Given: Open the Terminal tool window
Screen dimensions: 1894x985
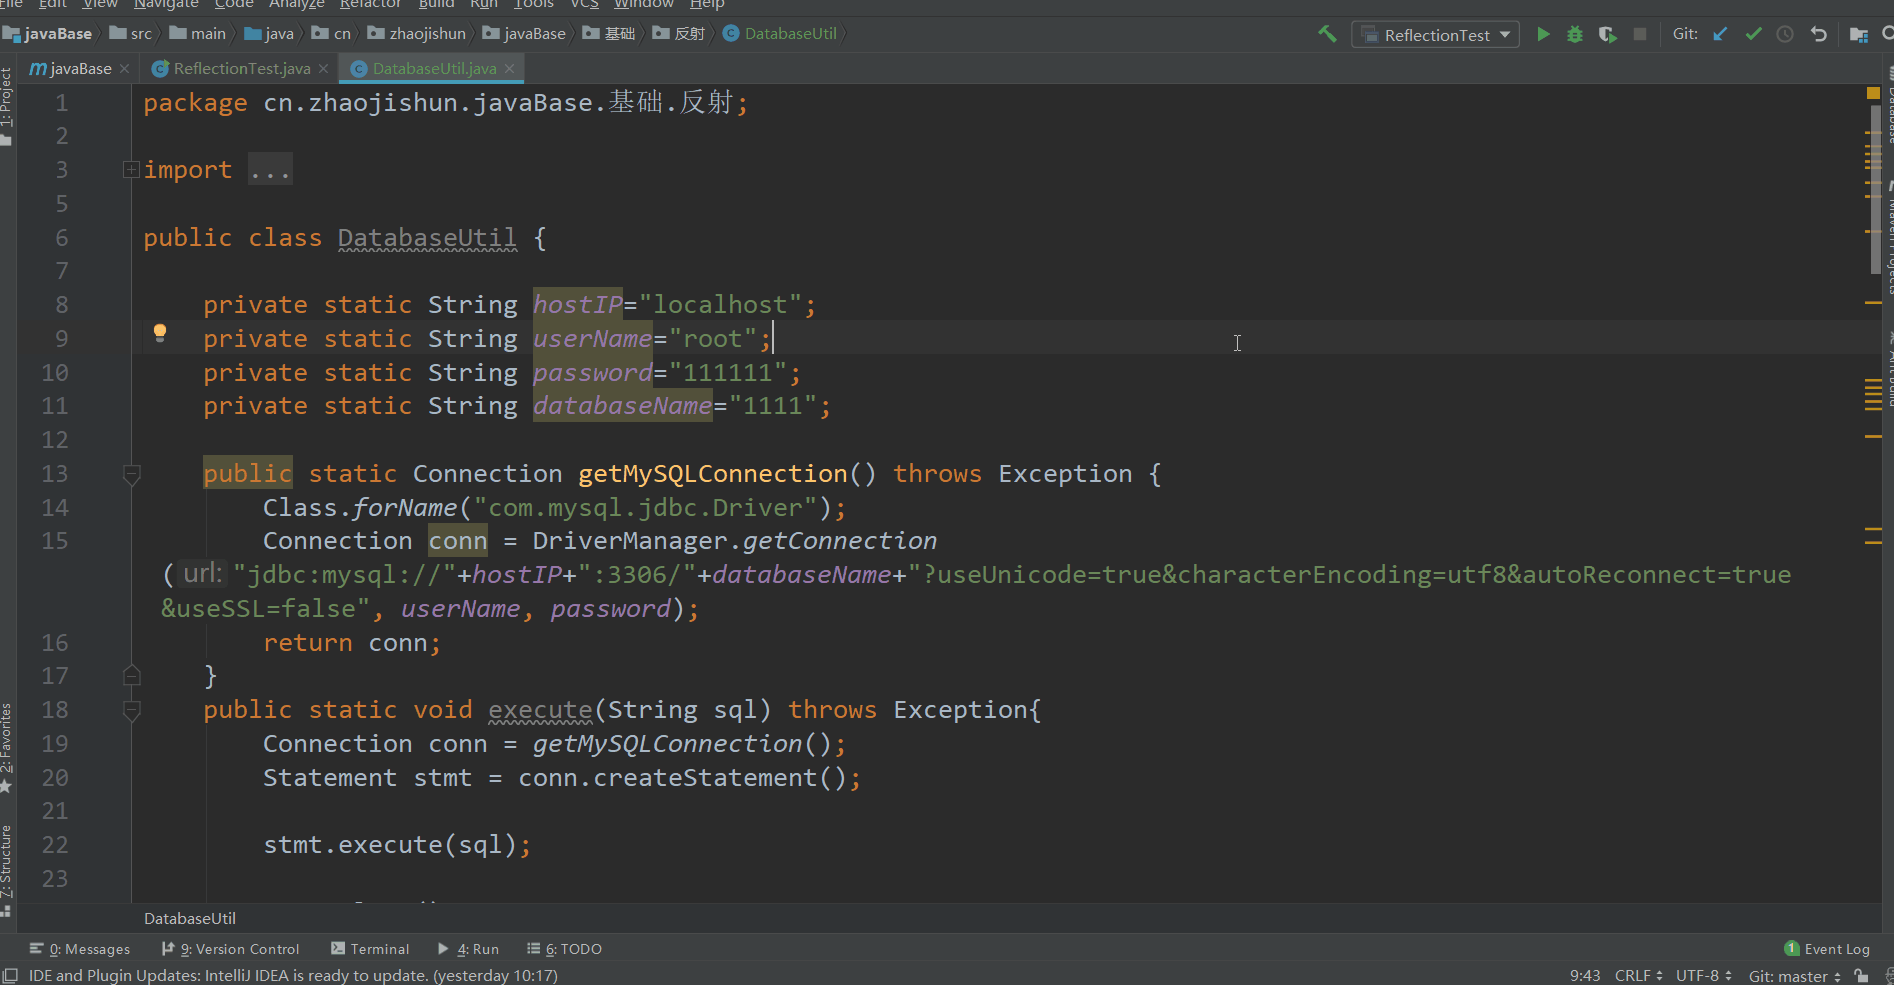Looking at the screenshot, I should 370,949.
